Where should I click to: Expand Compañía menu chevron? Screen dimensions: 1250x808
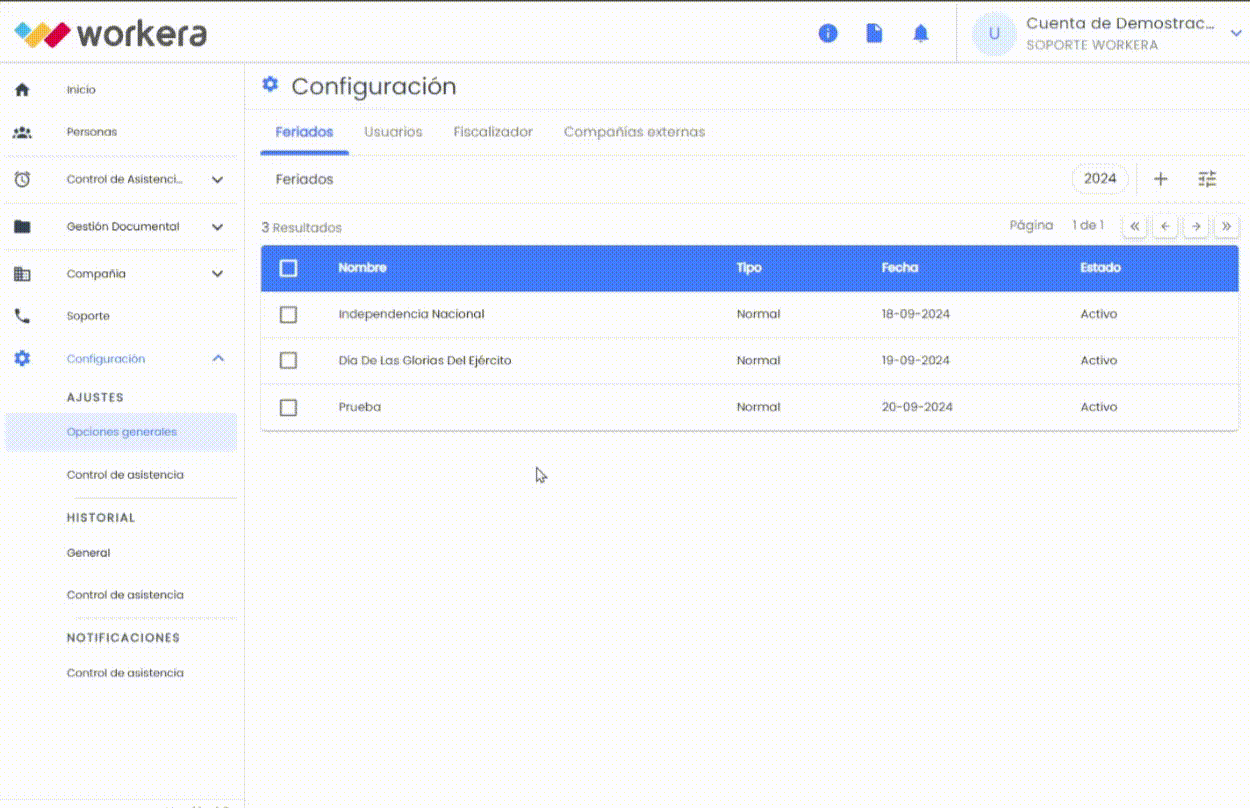pyautogui.click(x=218, y=274)
